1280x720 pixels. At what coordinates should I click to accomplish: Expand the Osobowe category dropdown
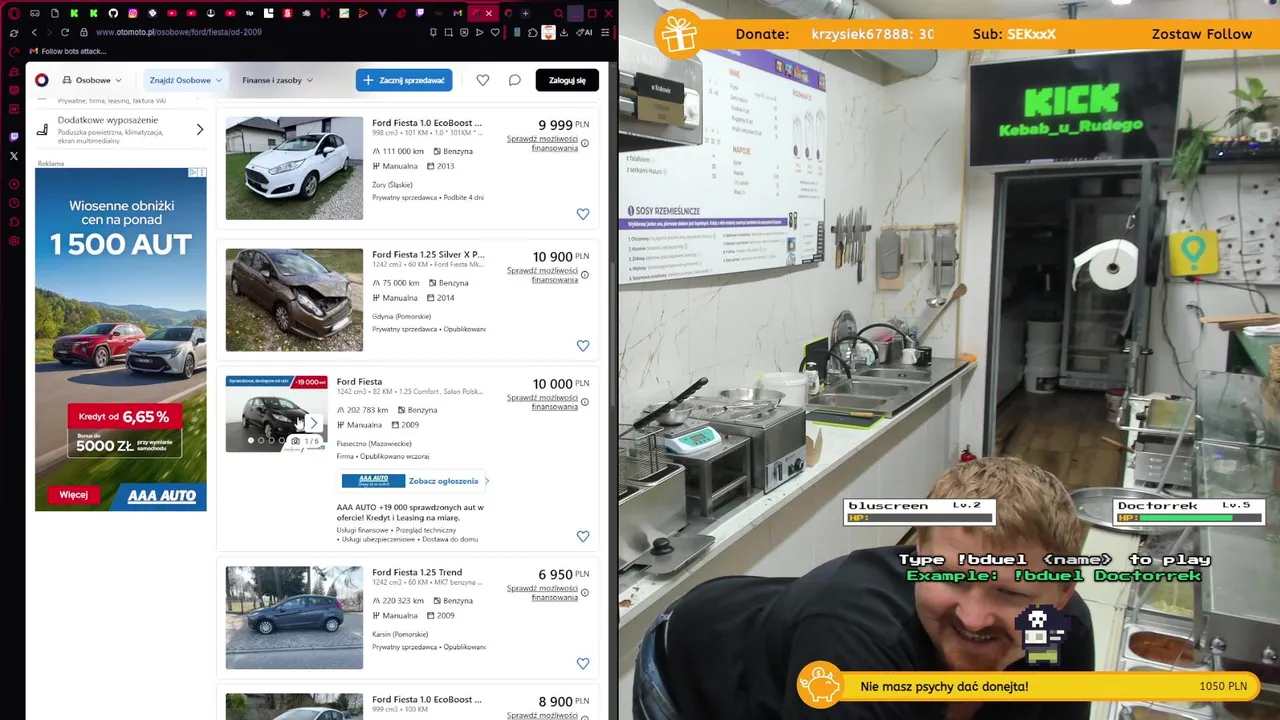point(92,80)
